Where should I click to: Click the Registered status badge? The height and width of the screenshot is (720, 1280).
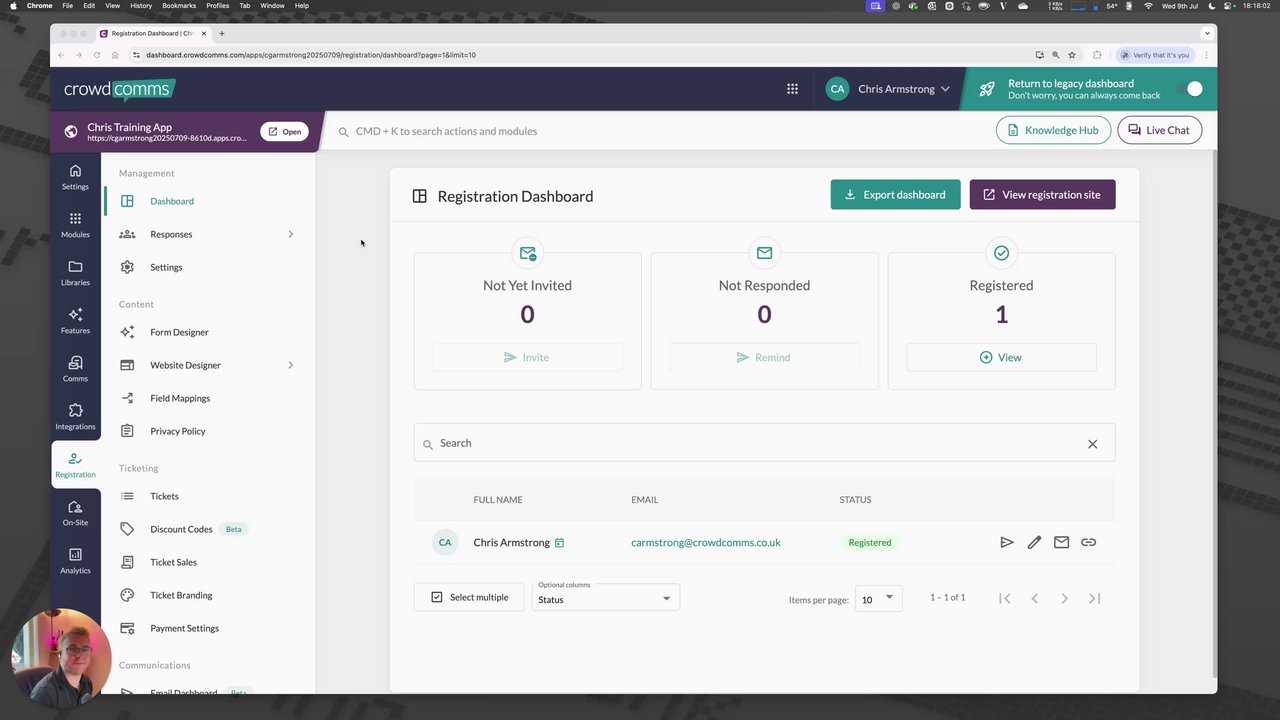coord(870,542)
